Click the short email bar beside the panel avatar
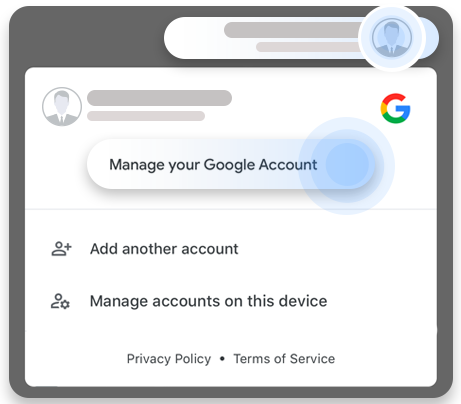461x404 pixels. click(146, 116)
